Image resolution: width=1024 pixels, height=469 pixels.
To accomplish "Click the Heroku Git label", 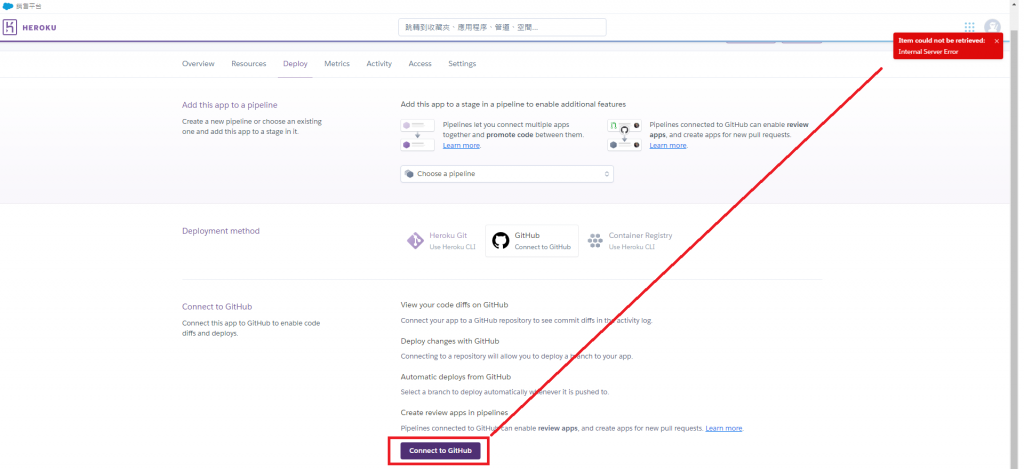I will click(448, 236).
